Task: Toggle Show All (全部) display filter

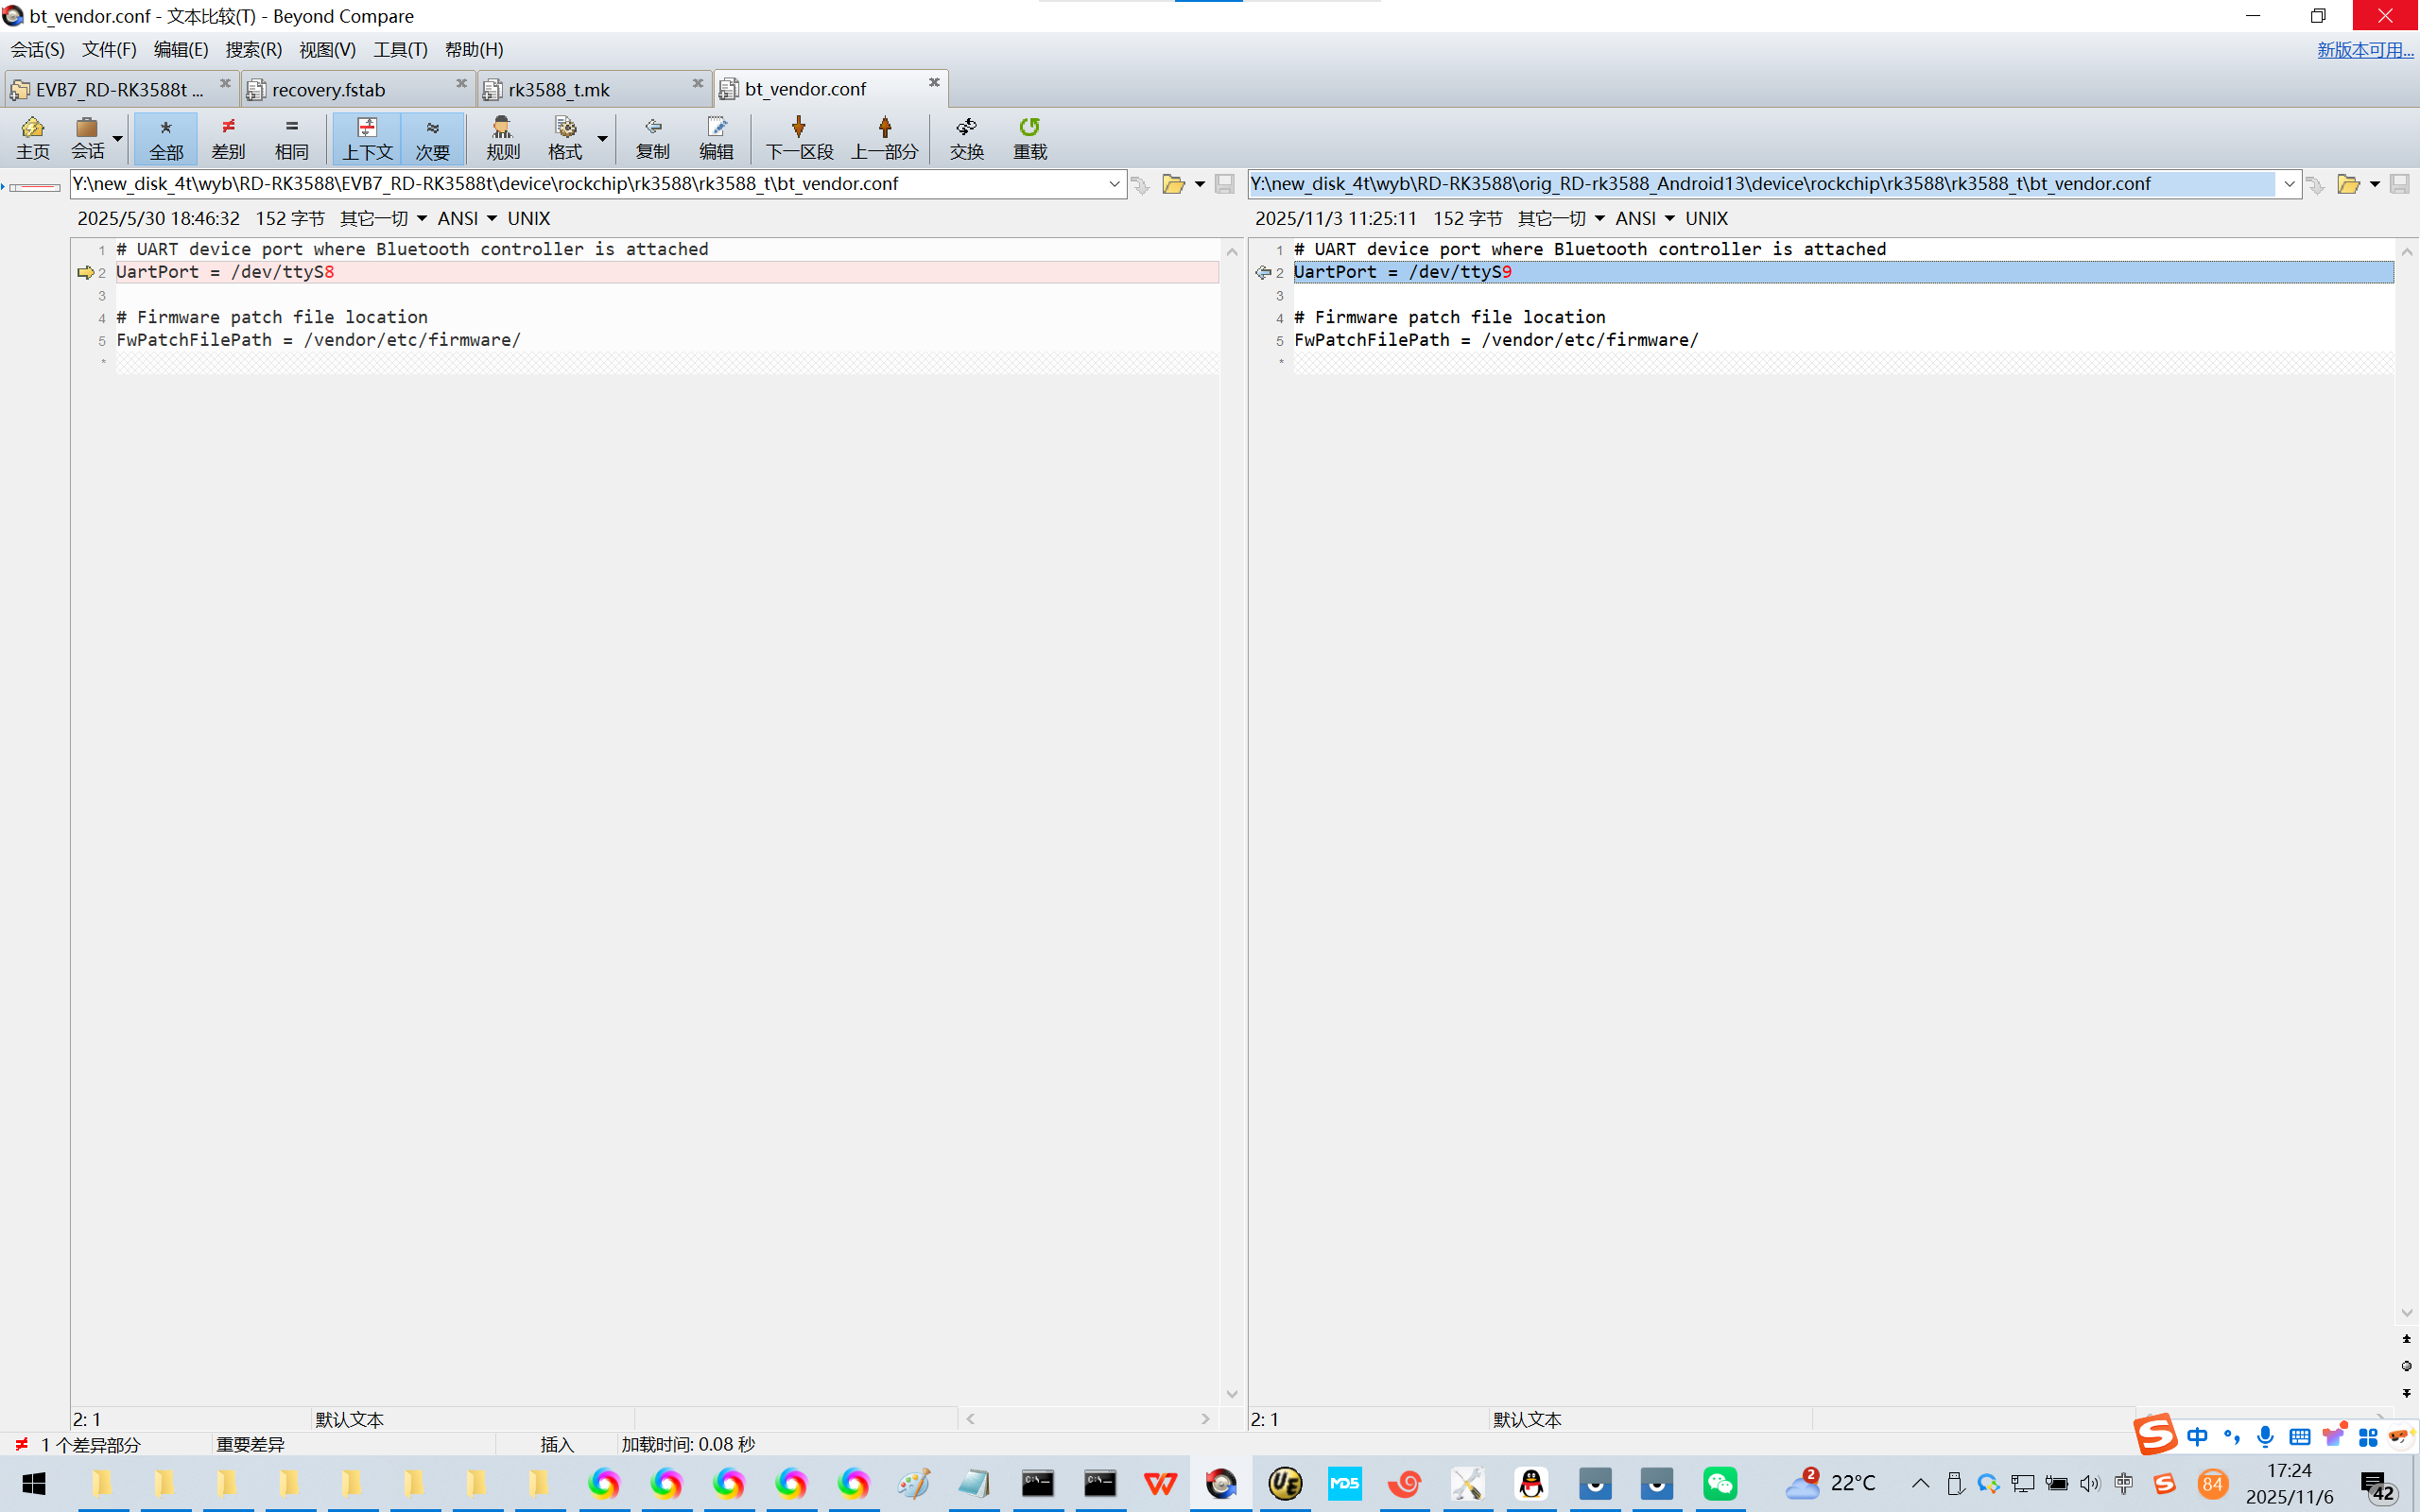Action: coord(166,138)
